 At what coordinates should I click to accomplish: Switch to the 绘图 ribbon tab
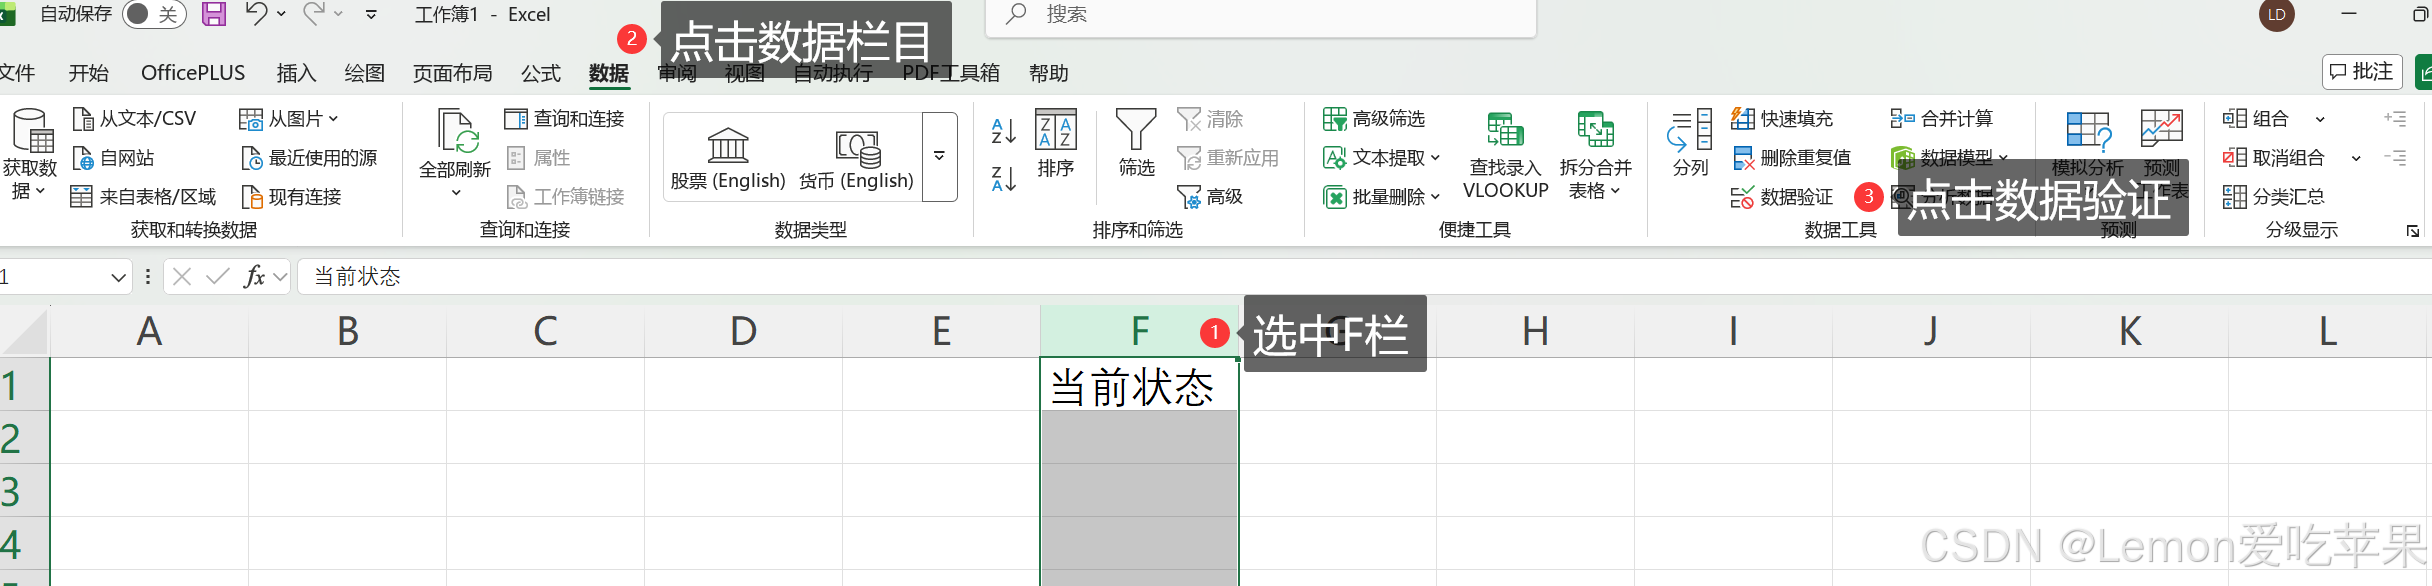(x=364, y=73)
